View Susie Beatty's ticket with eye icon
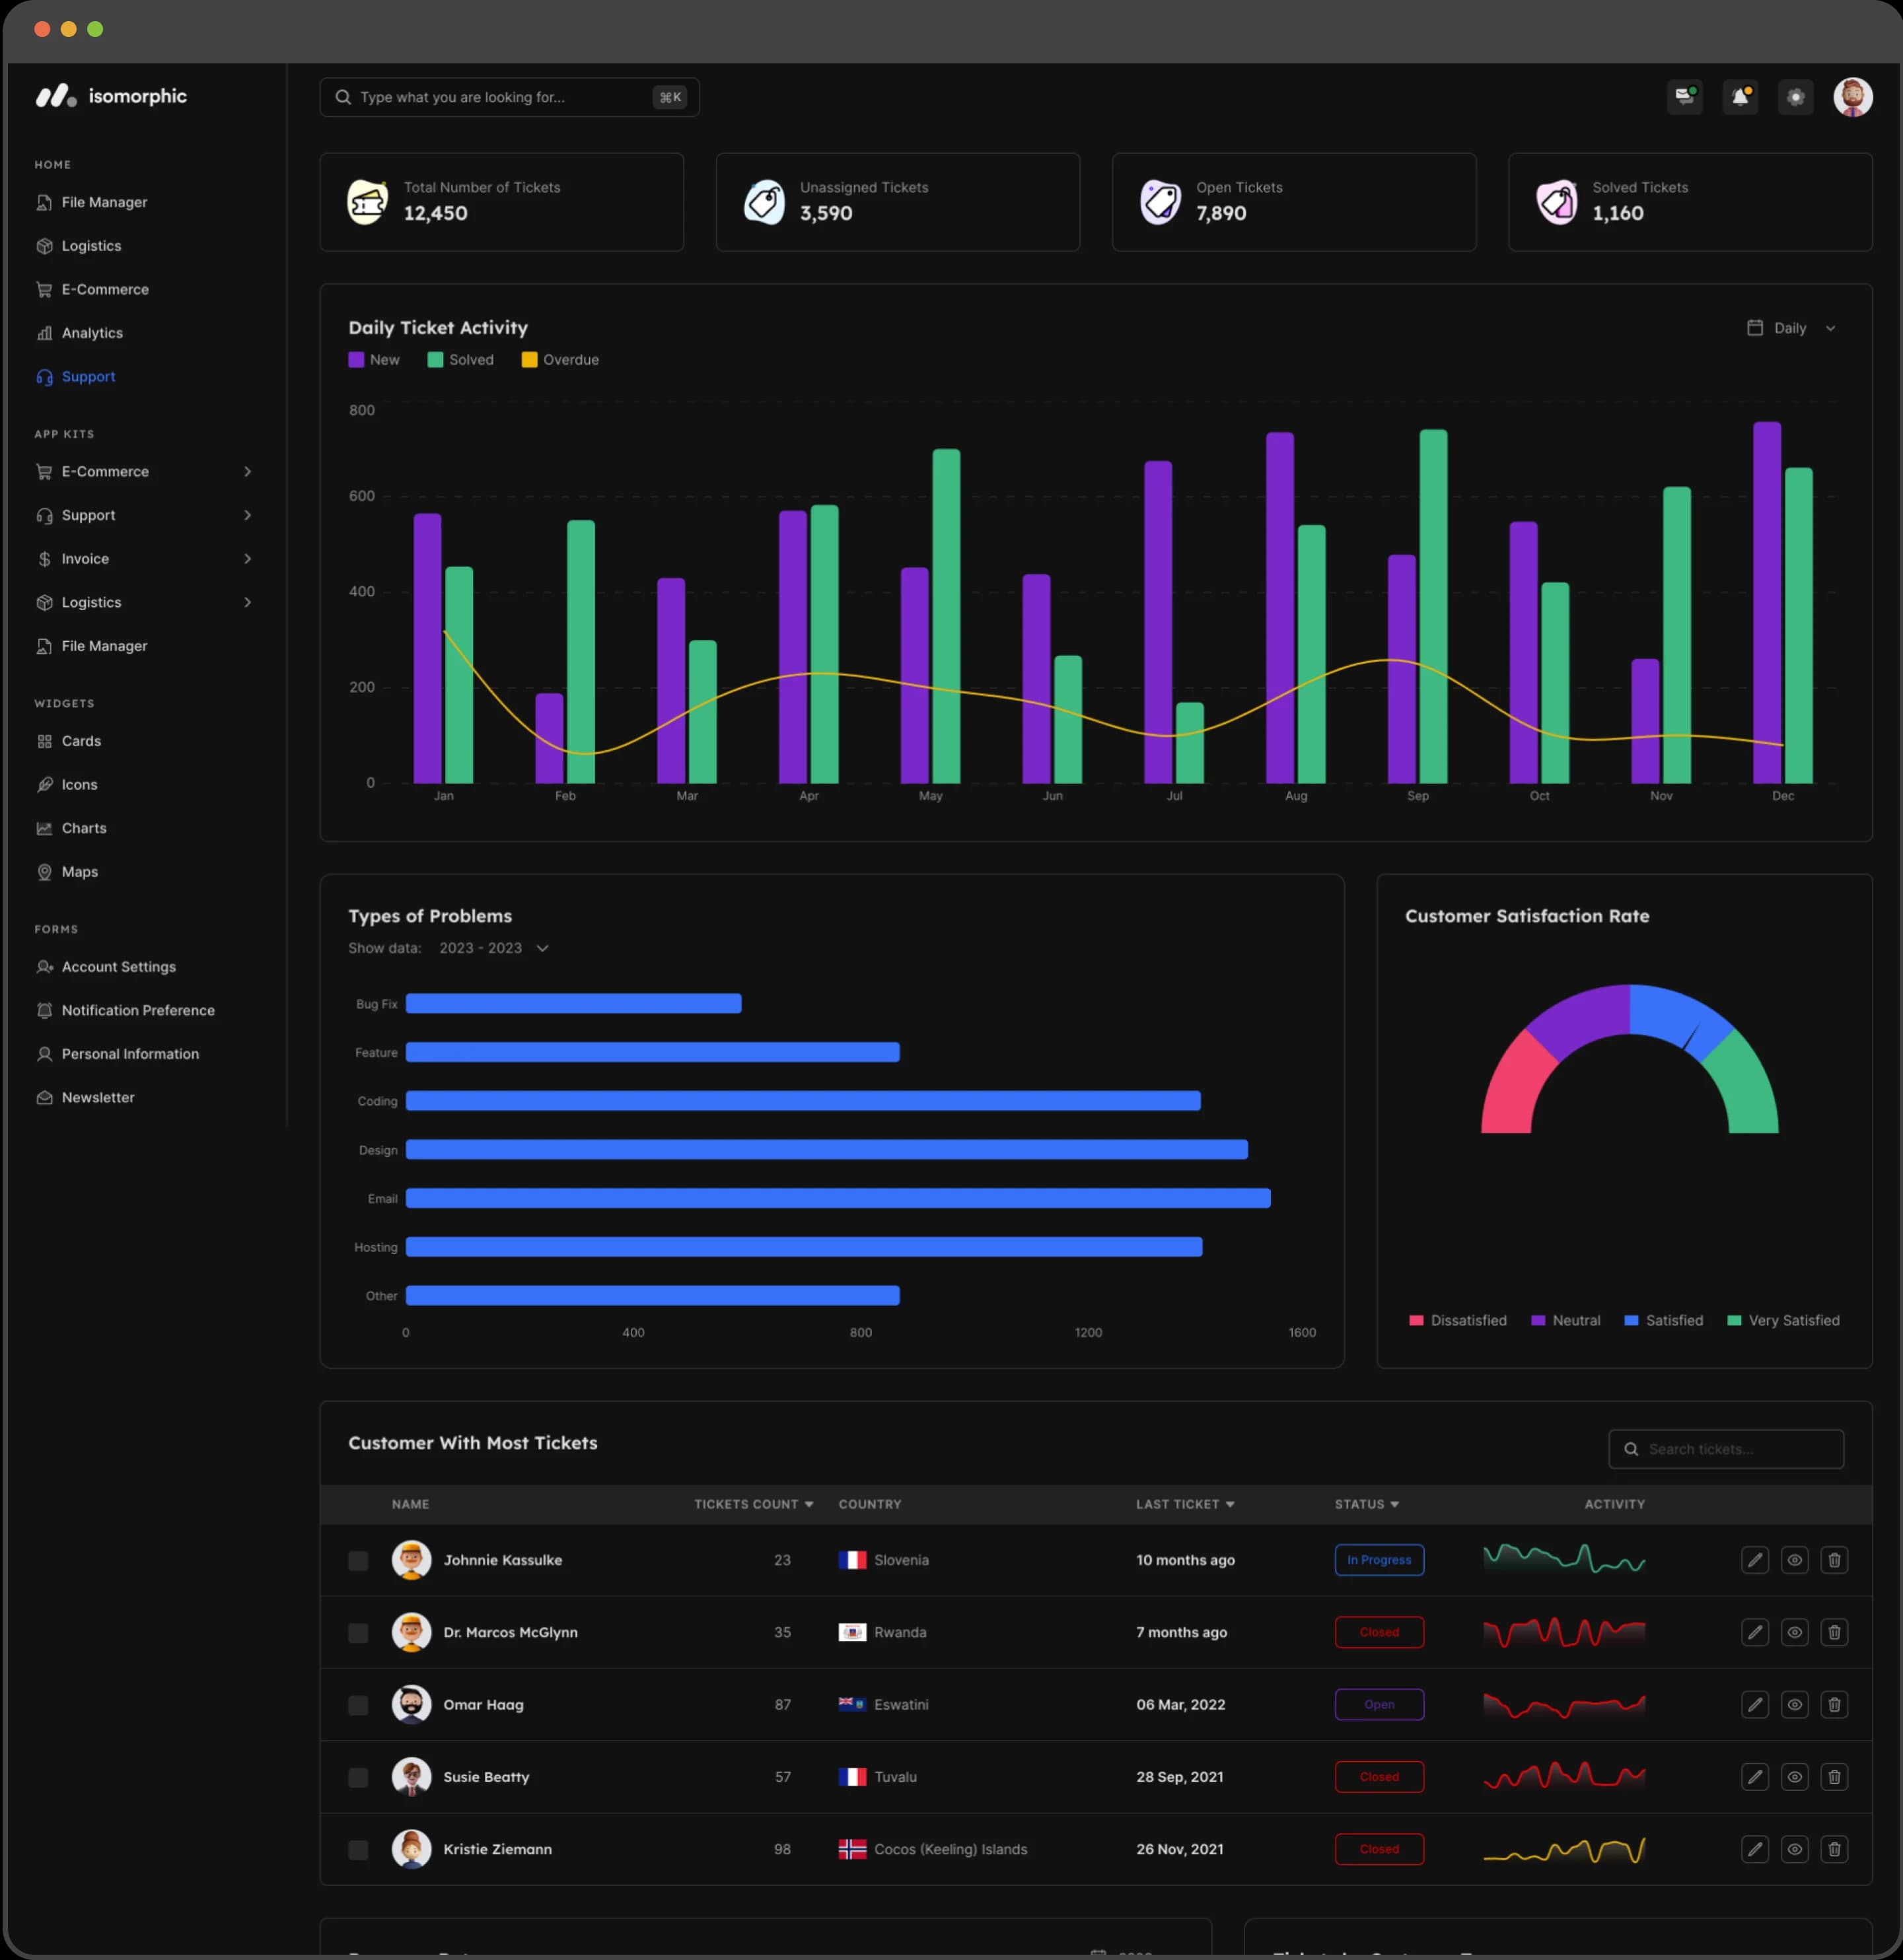The height and width of the screenshot is (1960, 1903). [1795, 1777]
